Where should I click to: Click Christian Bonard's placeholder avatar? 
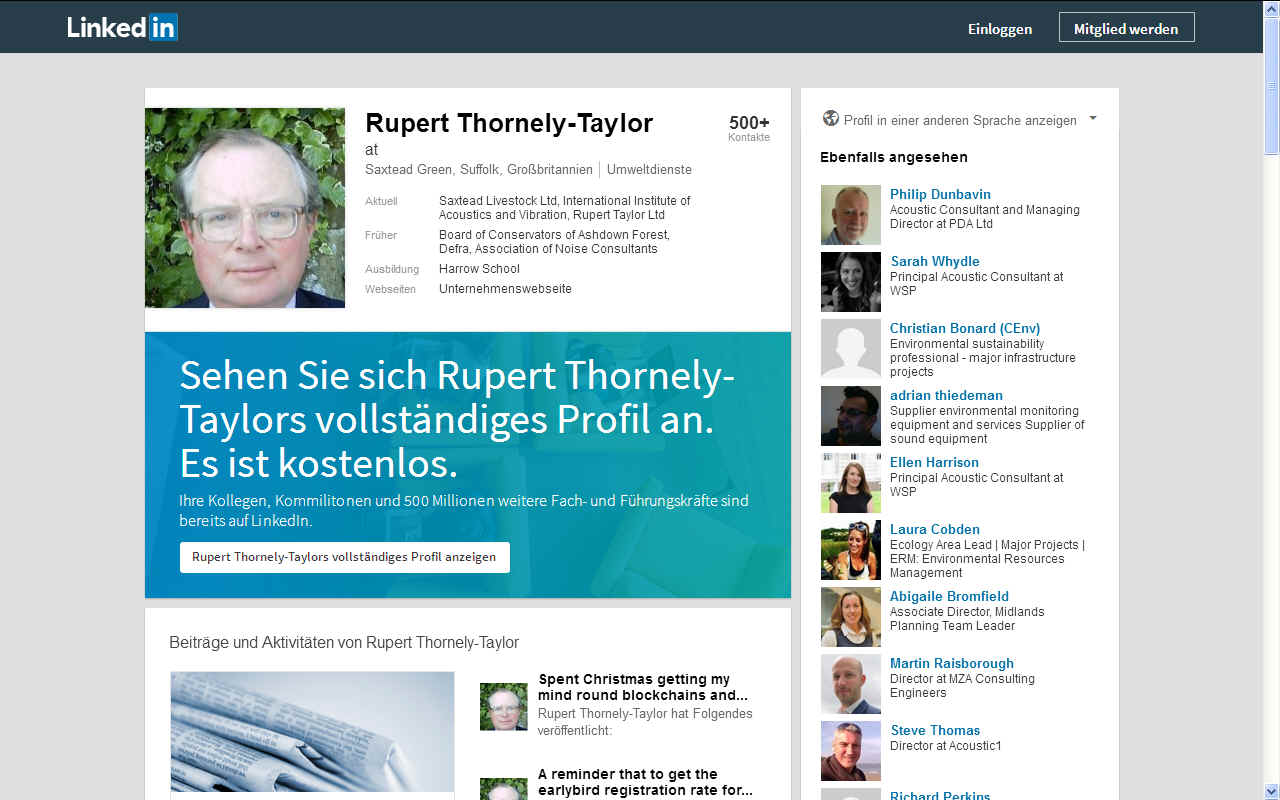click(851, 349)
